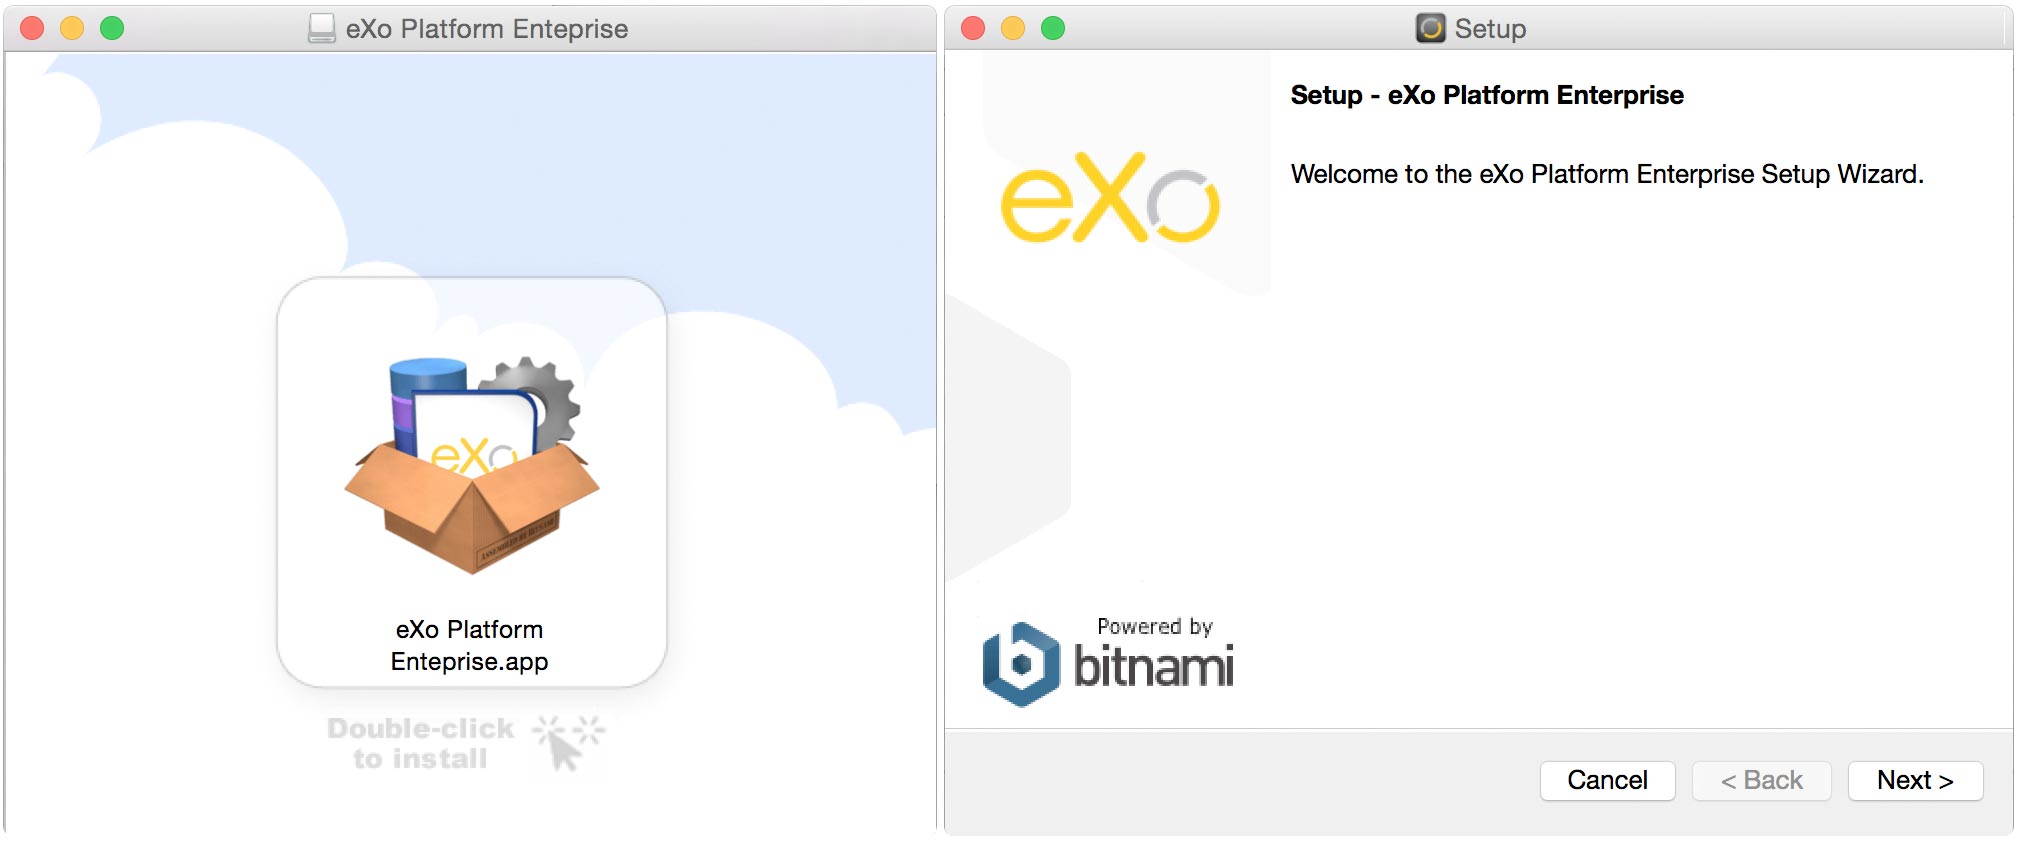Viewport: 2017px width, 842px height.
Task: Click the yellow eXo logo in Setup wizard
Action: (x=1110, y=197)
